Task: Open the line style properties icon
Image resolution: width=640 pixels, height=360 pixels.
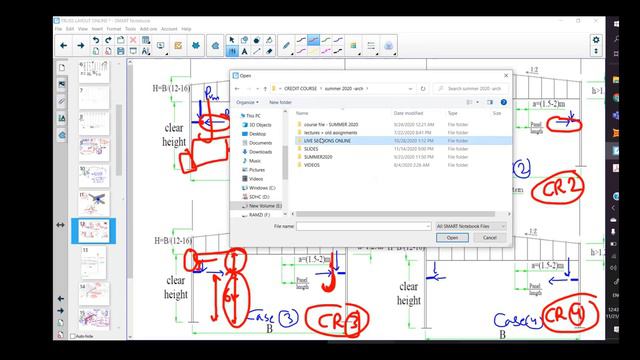Action: (371, 46)
